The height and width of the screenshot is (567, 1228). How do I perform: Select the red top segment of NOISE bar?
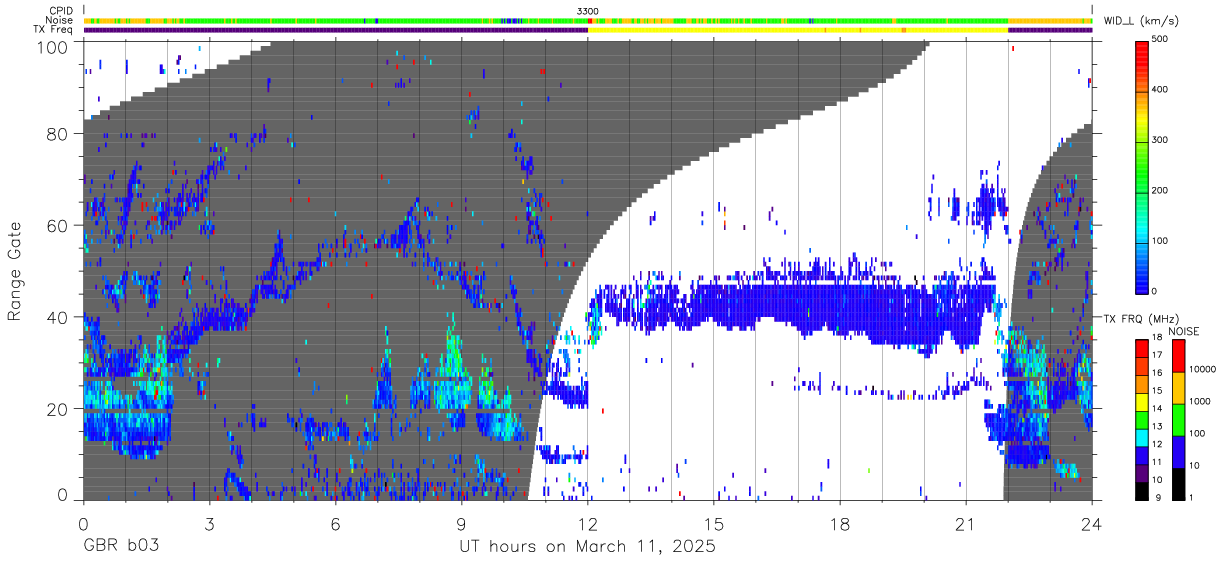coord(1178,356)
